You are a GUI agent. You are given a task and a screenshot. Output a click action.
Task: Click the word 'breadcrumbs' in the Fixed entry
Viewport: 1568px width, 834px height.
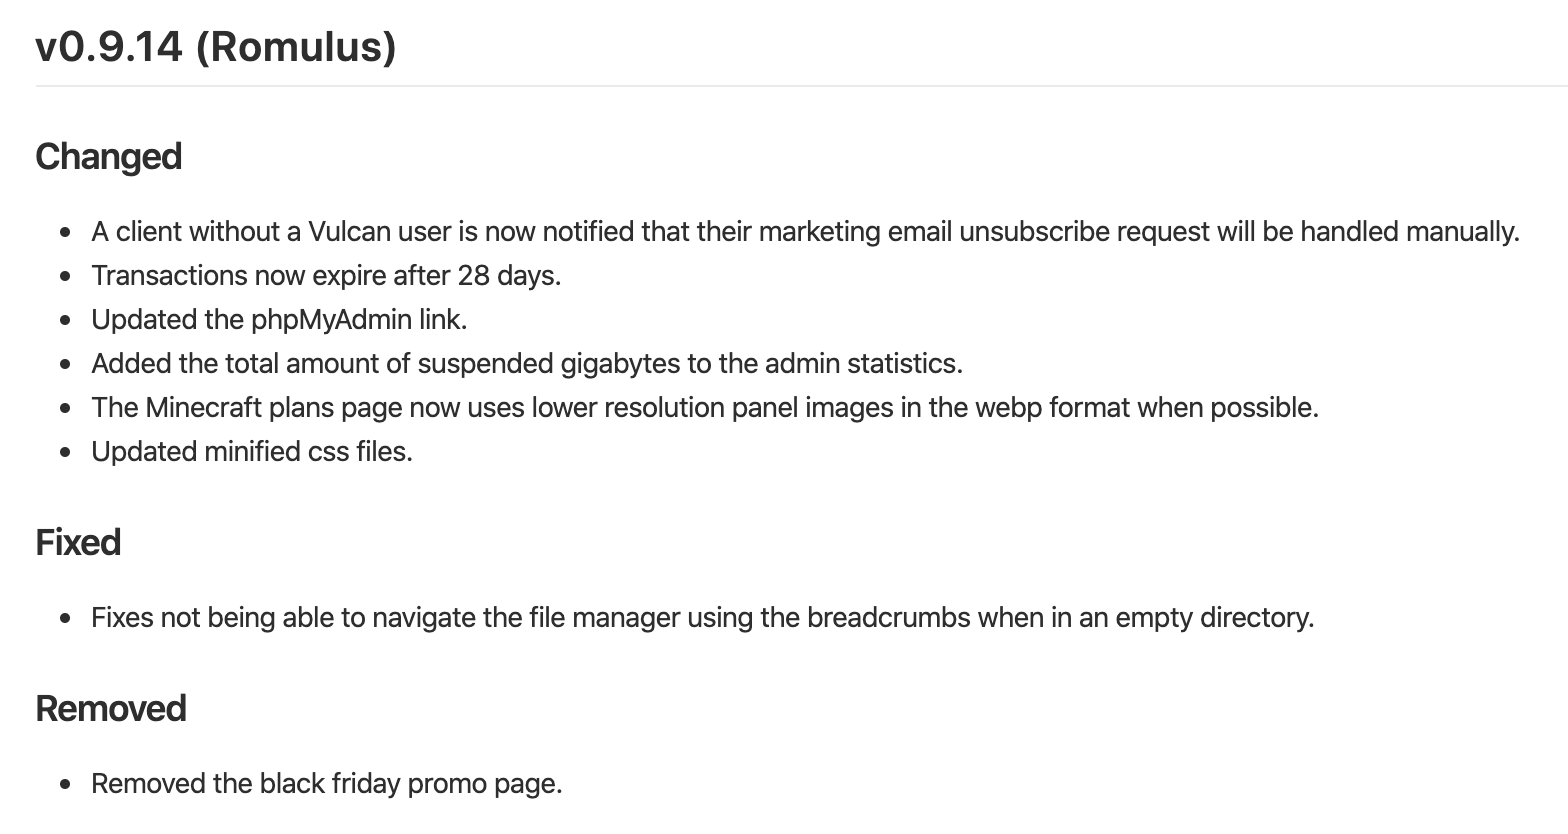889,618
